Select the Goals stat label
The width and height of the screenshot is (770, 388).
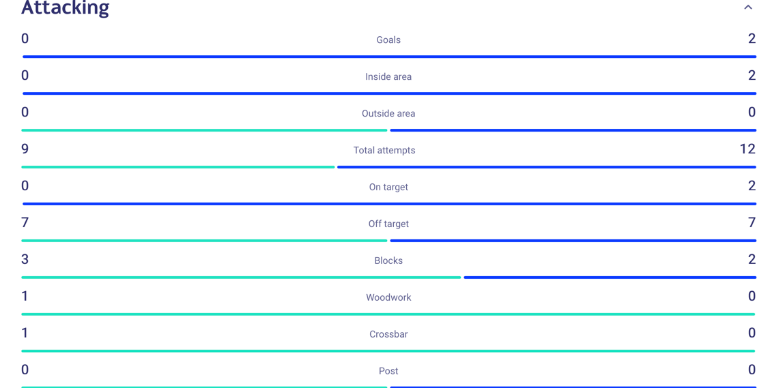click(x=388, y=40)
